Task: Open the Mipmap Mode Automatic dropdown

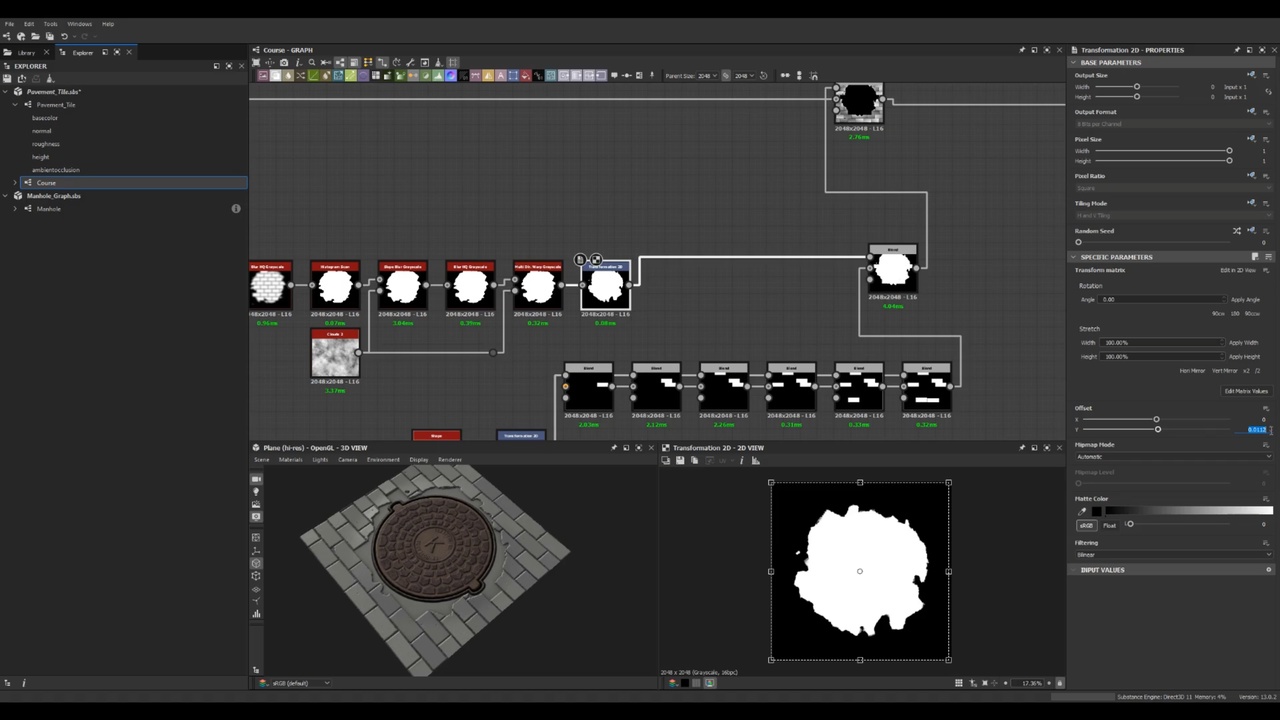Action: pyautogui.click(x=1173, y=457)
